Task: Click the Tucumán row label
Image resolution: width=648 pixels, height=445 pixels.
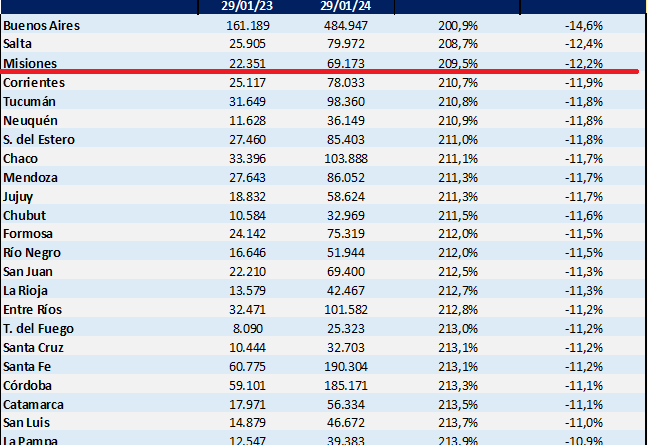Action: coord(30,101)
